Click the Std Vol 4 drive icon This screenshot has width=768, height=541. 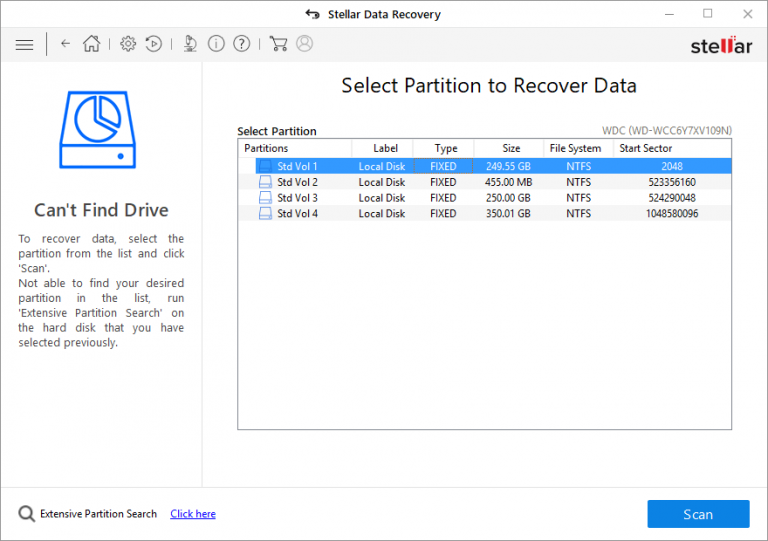pyautogui.click(x=265, y=213)
